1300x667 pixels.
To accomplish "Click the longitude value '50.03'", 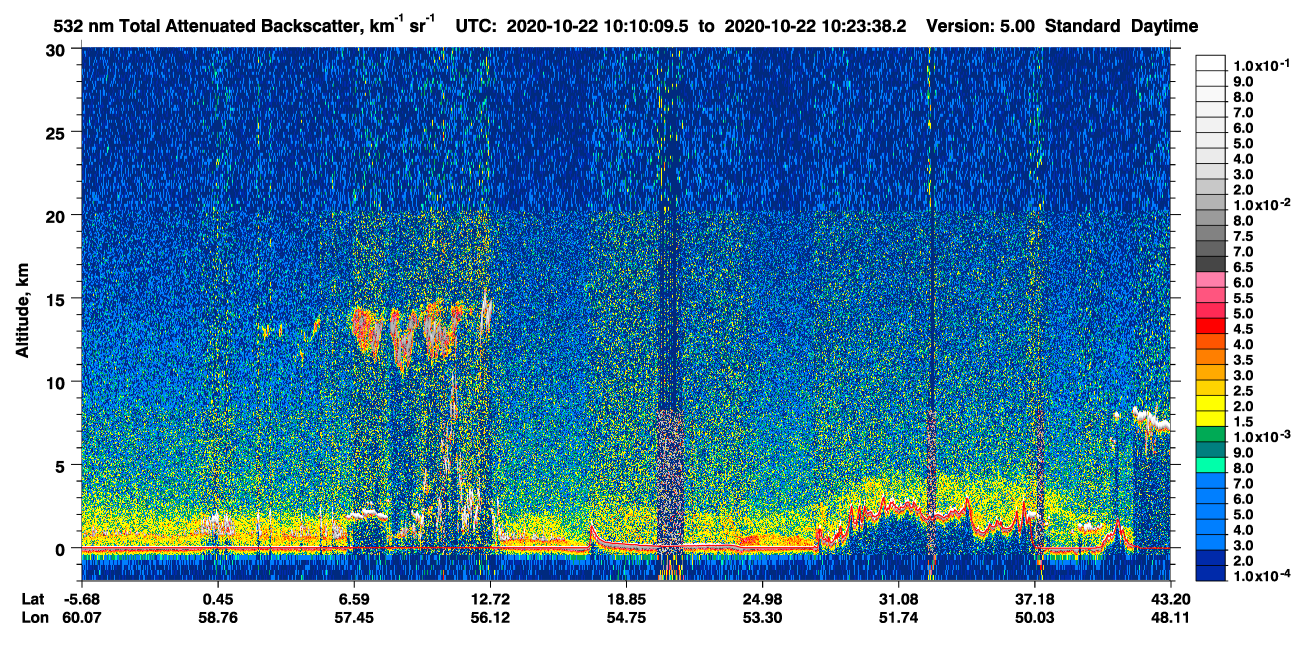I will pyautogui.click(x=1035, y=618).
